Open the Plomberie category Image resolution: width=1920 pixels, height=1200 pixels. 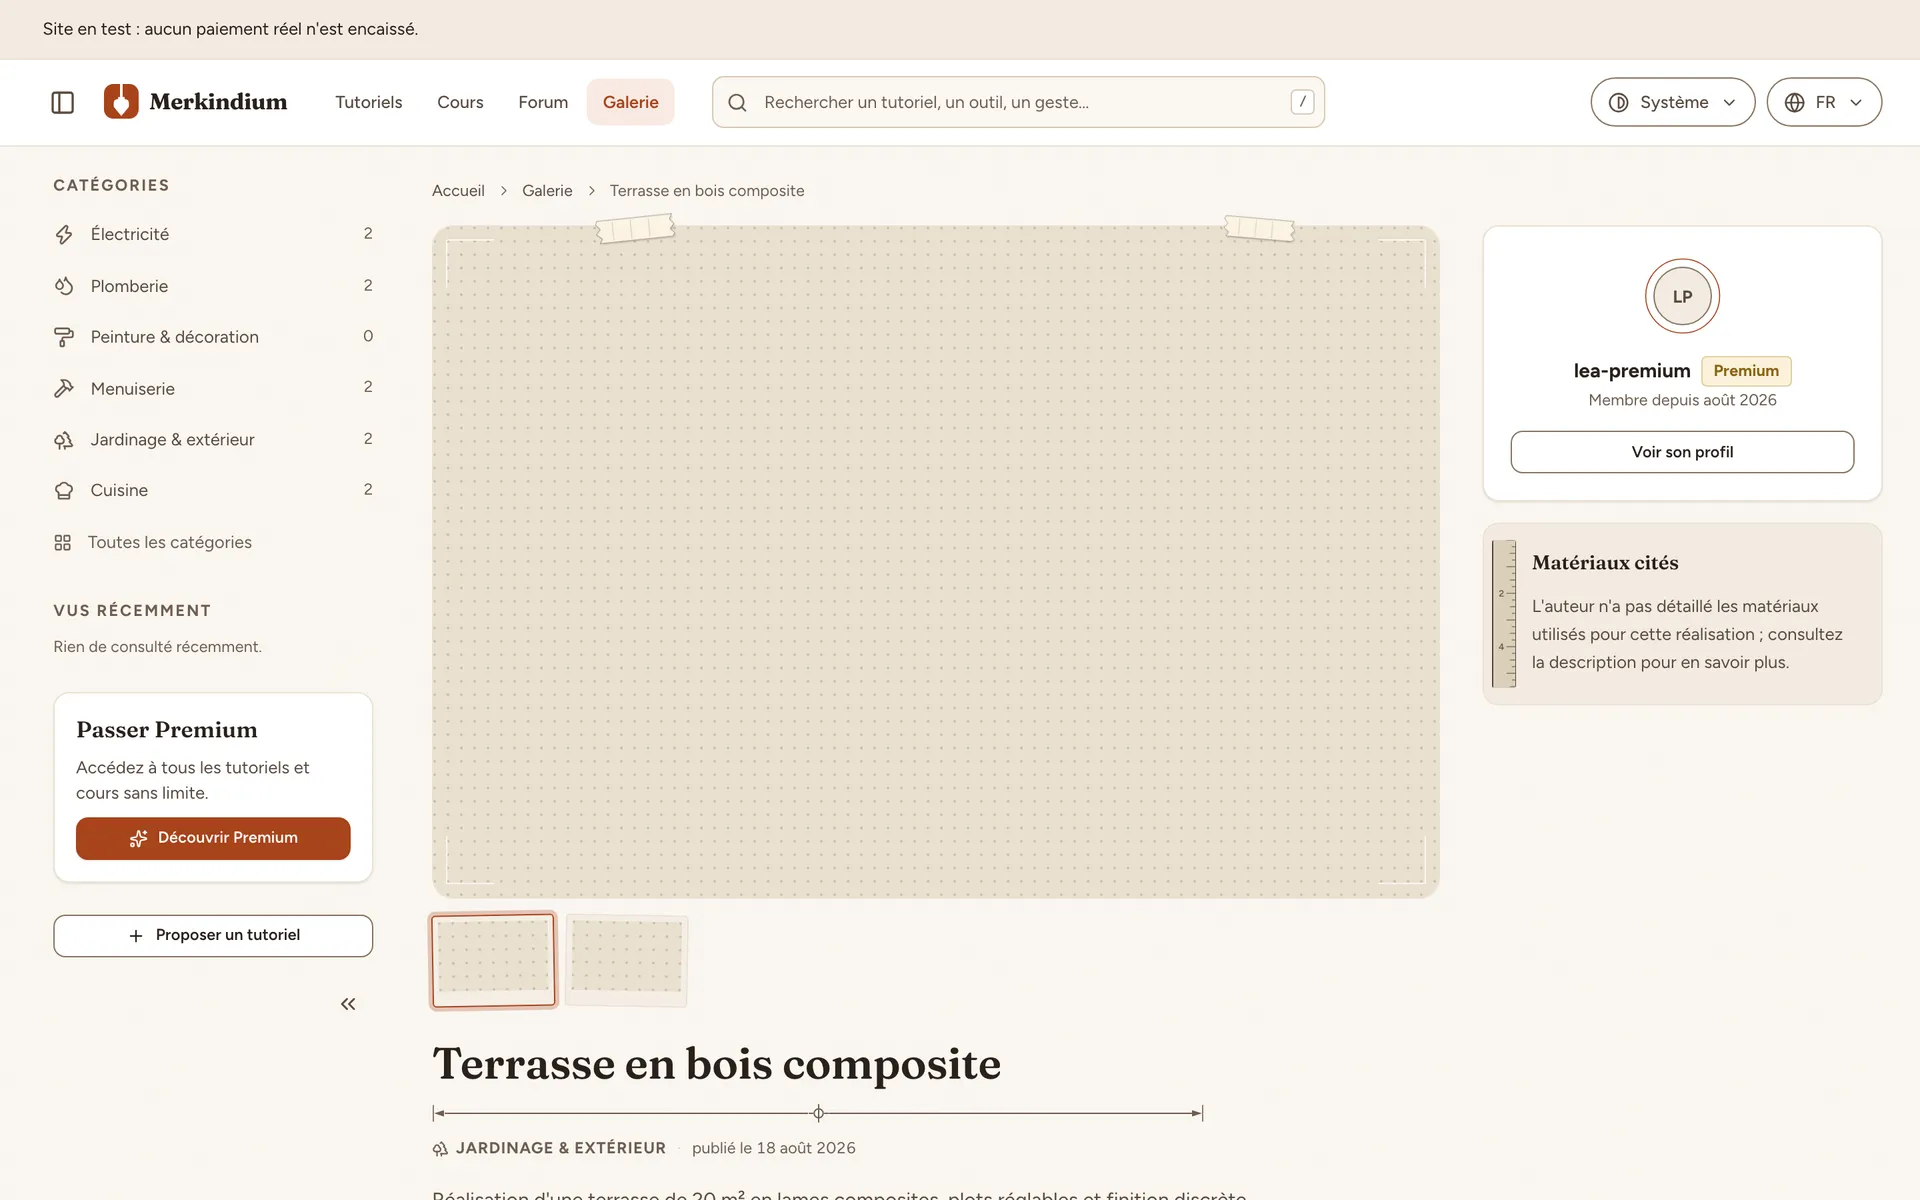(213, 286)
